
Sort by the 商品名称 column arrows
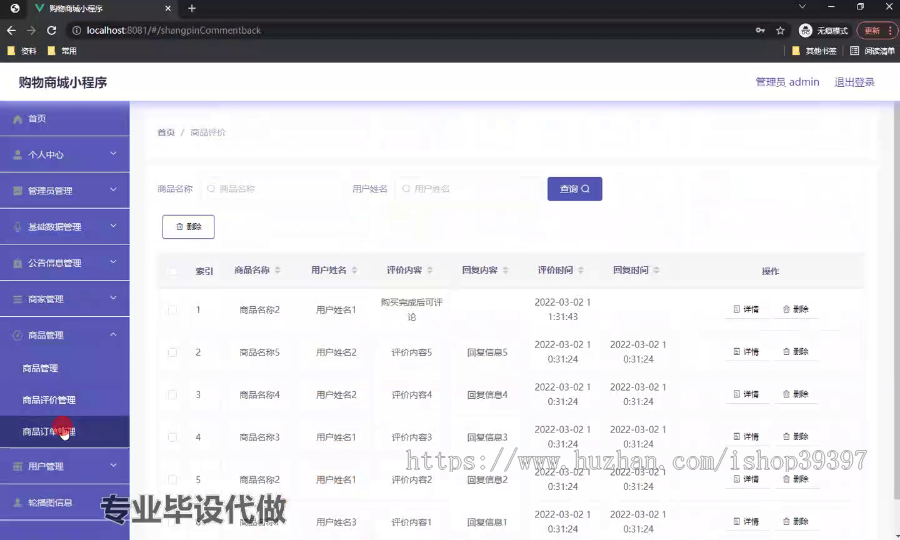[278, 270]
